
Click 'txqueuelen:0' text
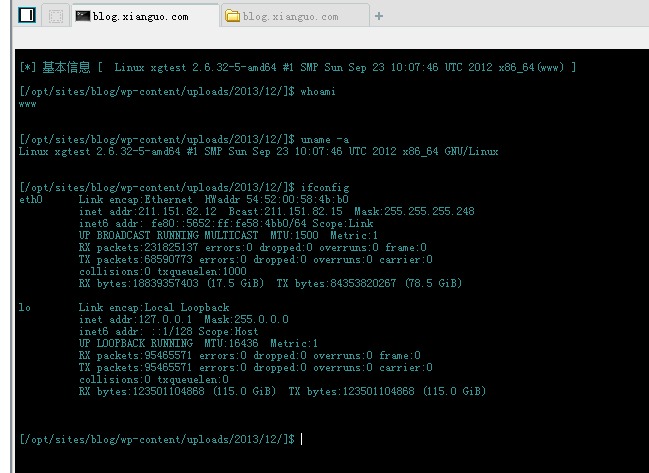tap(193, 379)
